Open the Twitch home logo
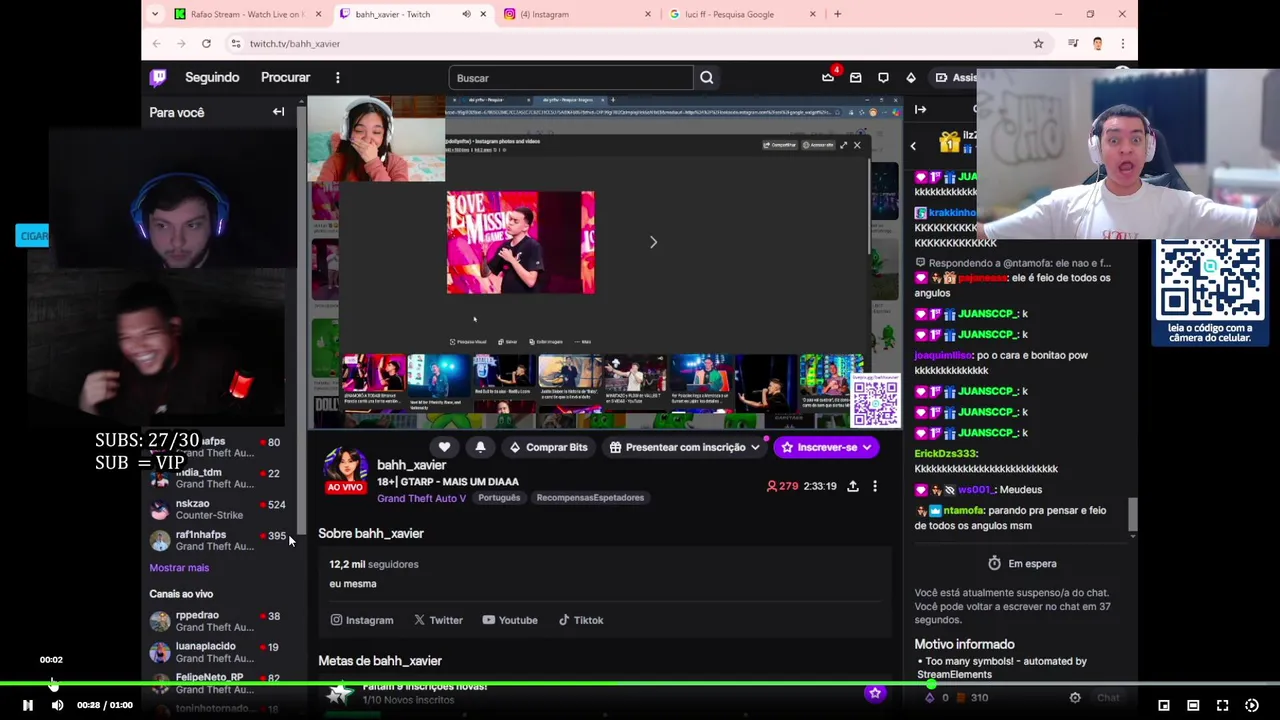Screen dimensions: 1280x720 (158, 77)
